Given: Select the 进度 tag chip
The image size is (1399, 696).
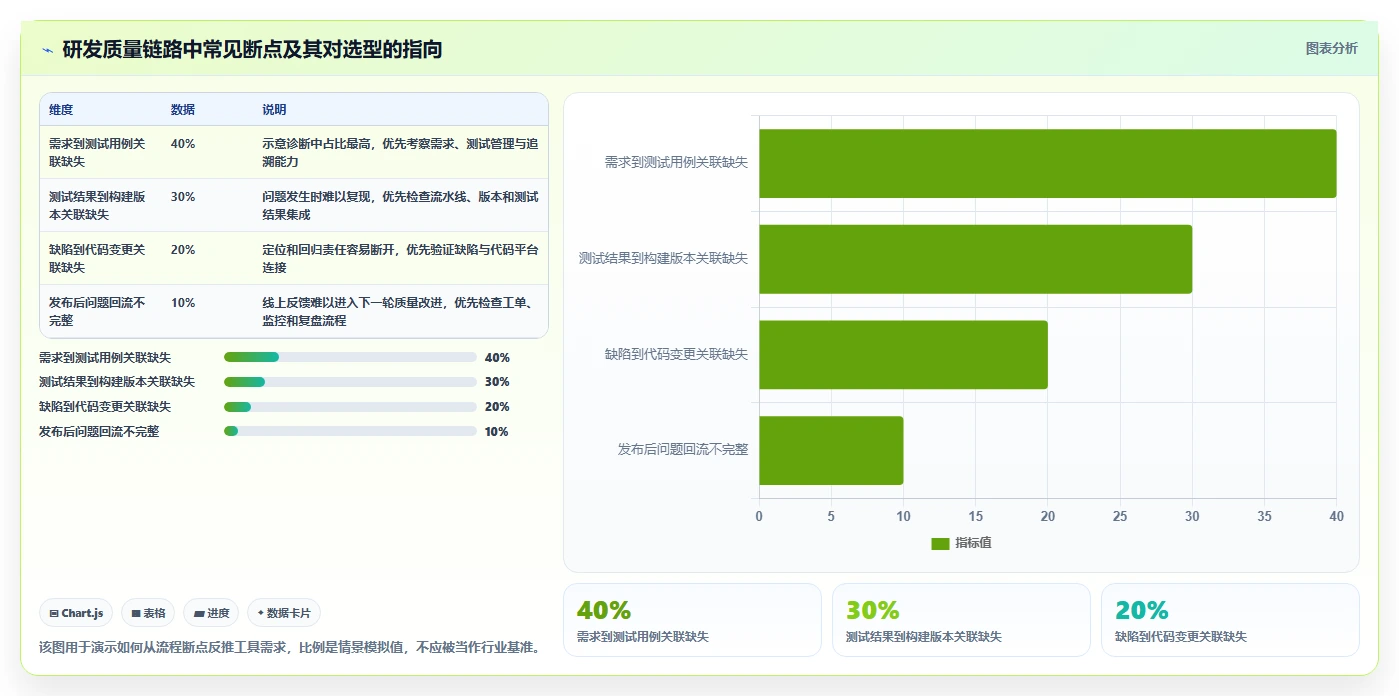Looking at the screenshot, I should point(211,613).
